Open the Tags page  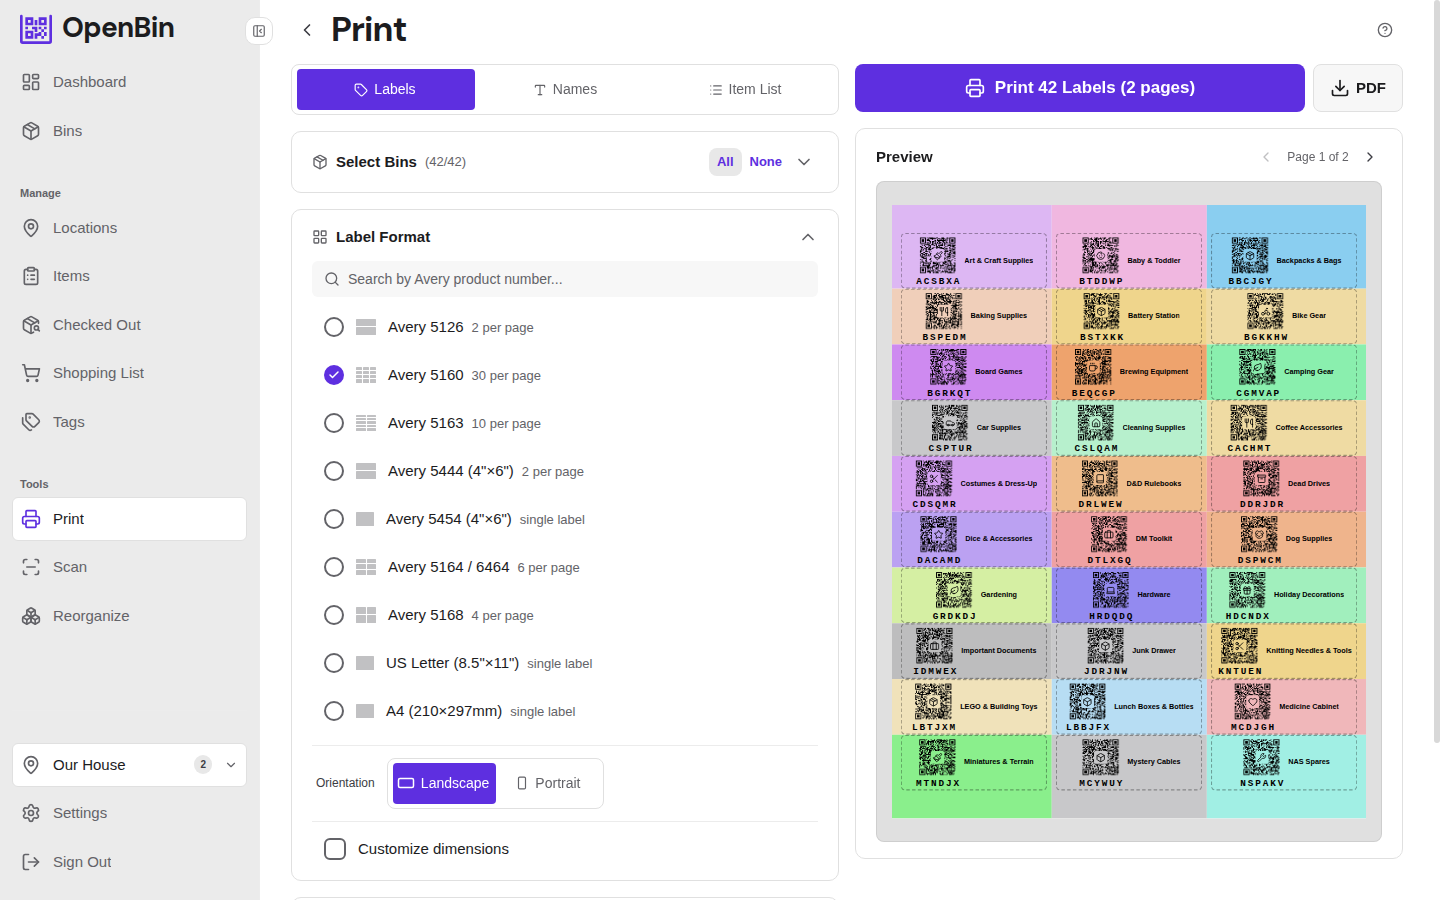[x=130, y=422]
